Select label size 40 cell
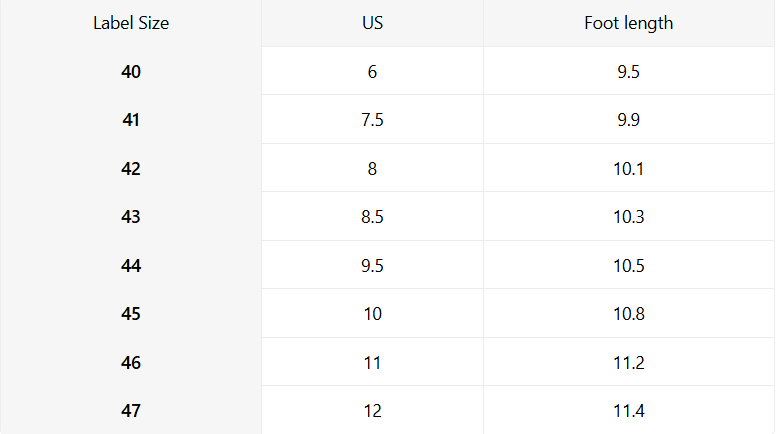Viewport: 777px width, 434px height. [x=131, y=72]
